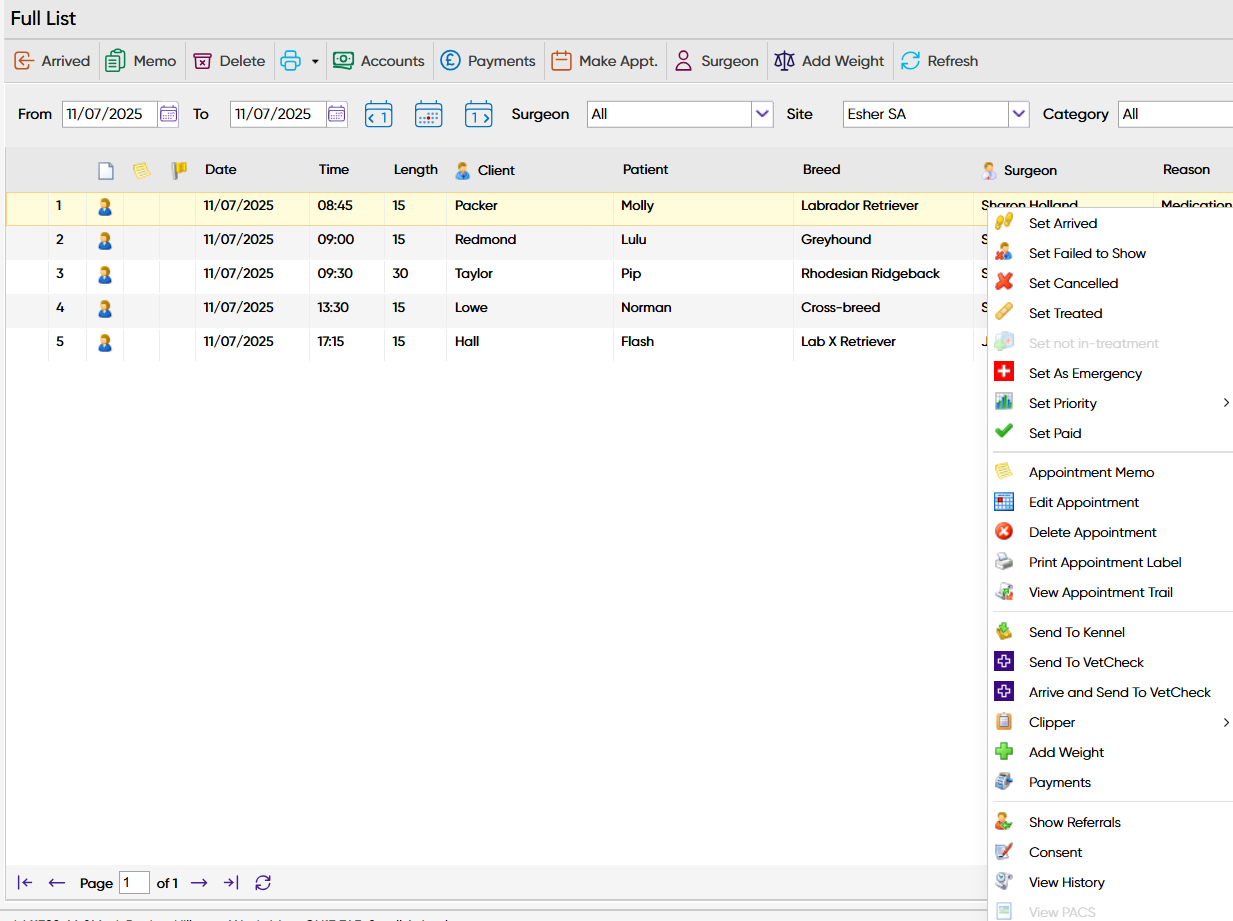This screenshot has height=921, width=1233.
Task: Click the Refresh button in toolbar
Action: [x=939, y=61]
